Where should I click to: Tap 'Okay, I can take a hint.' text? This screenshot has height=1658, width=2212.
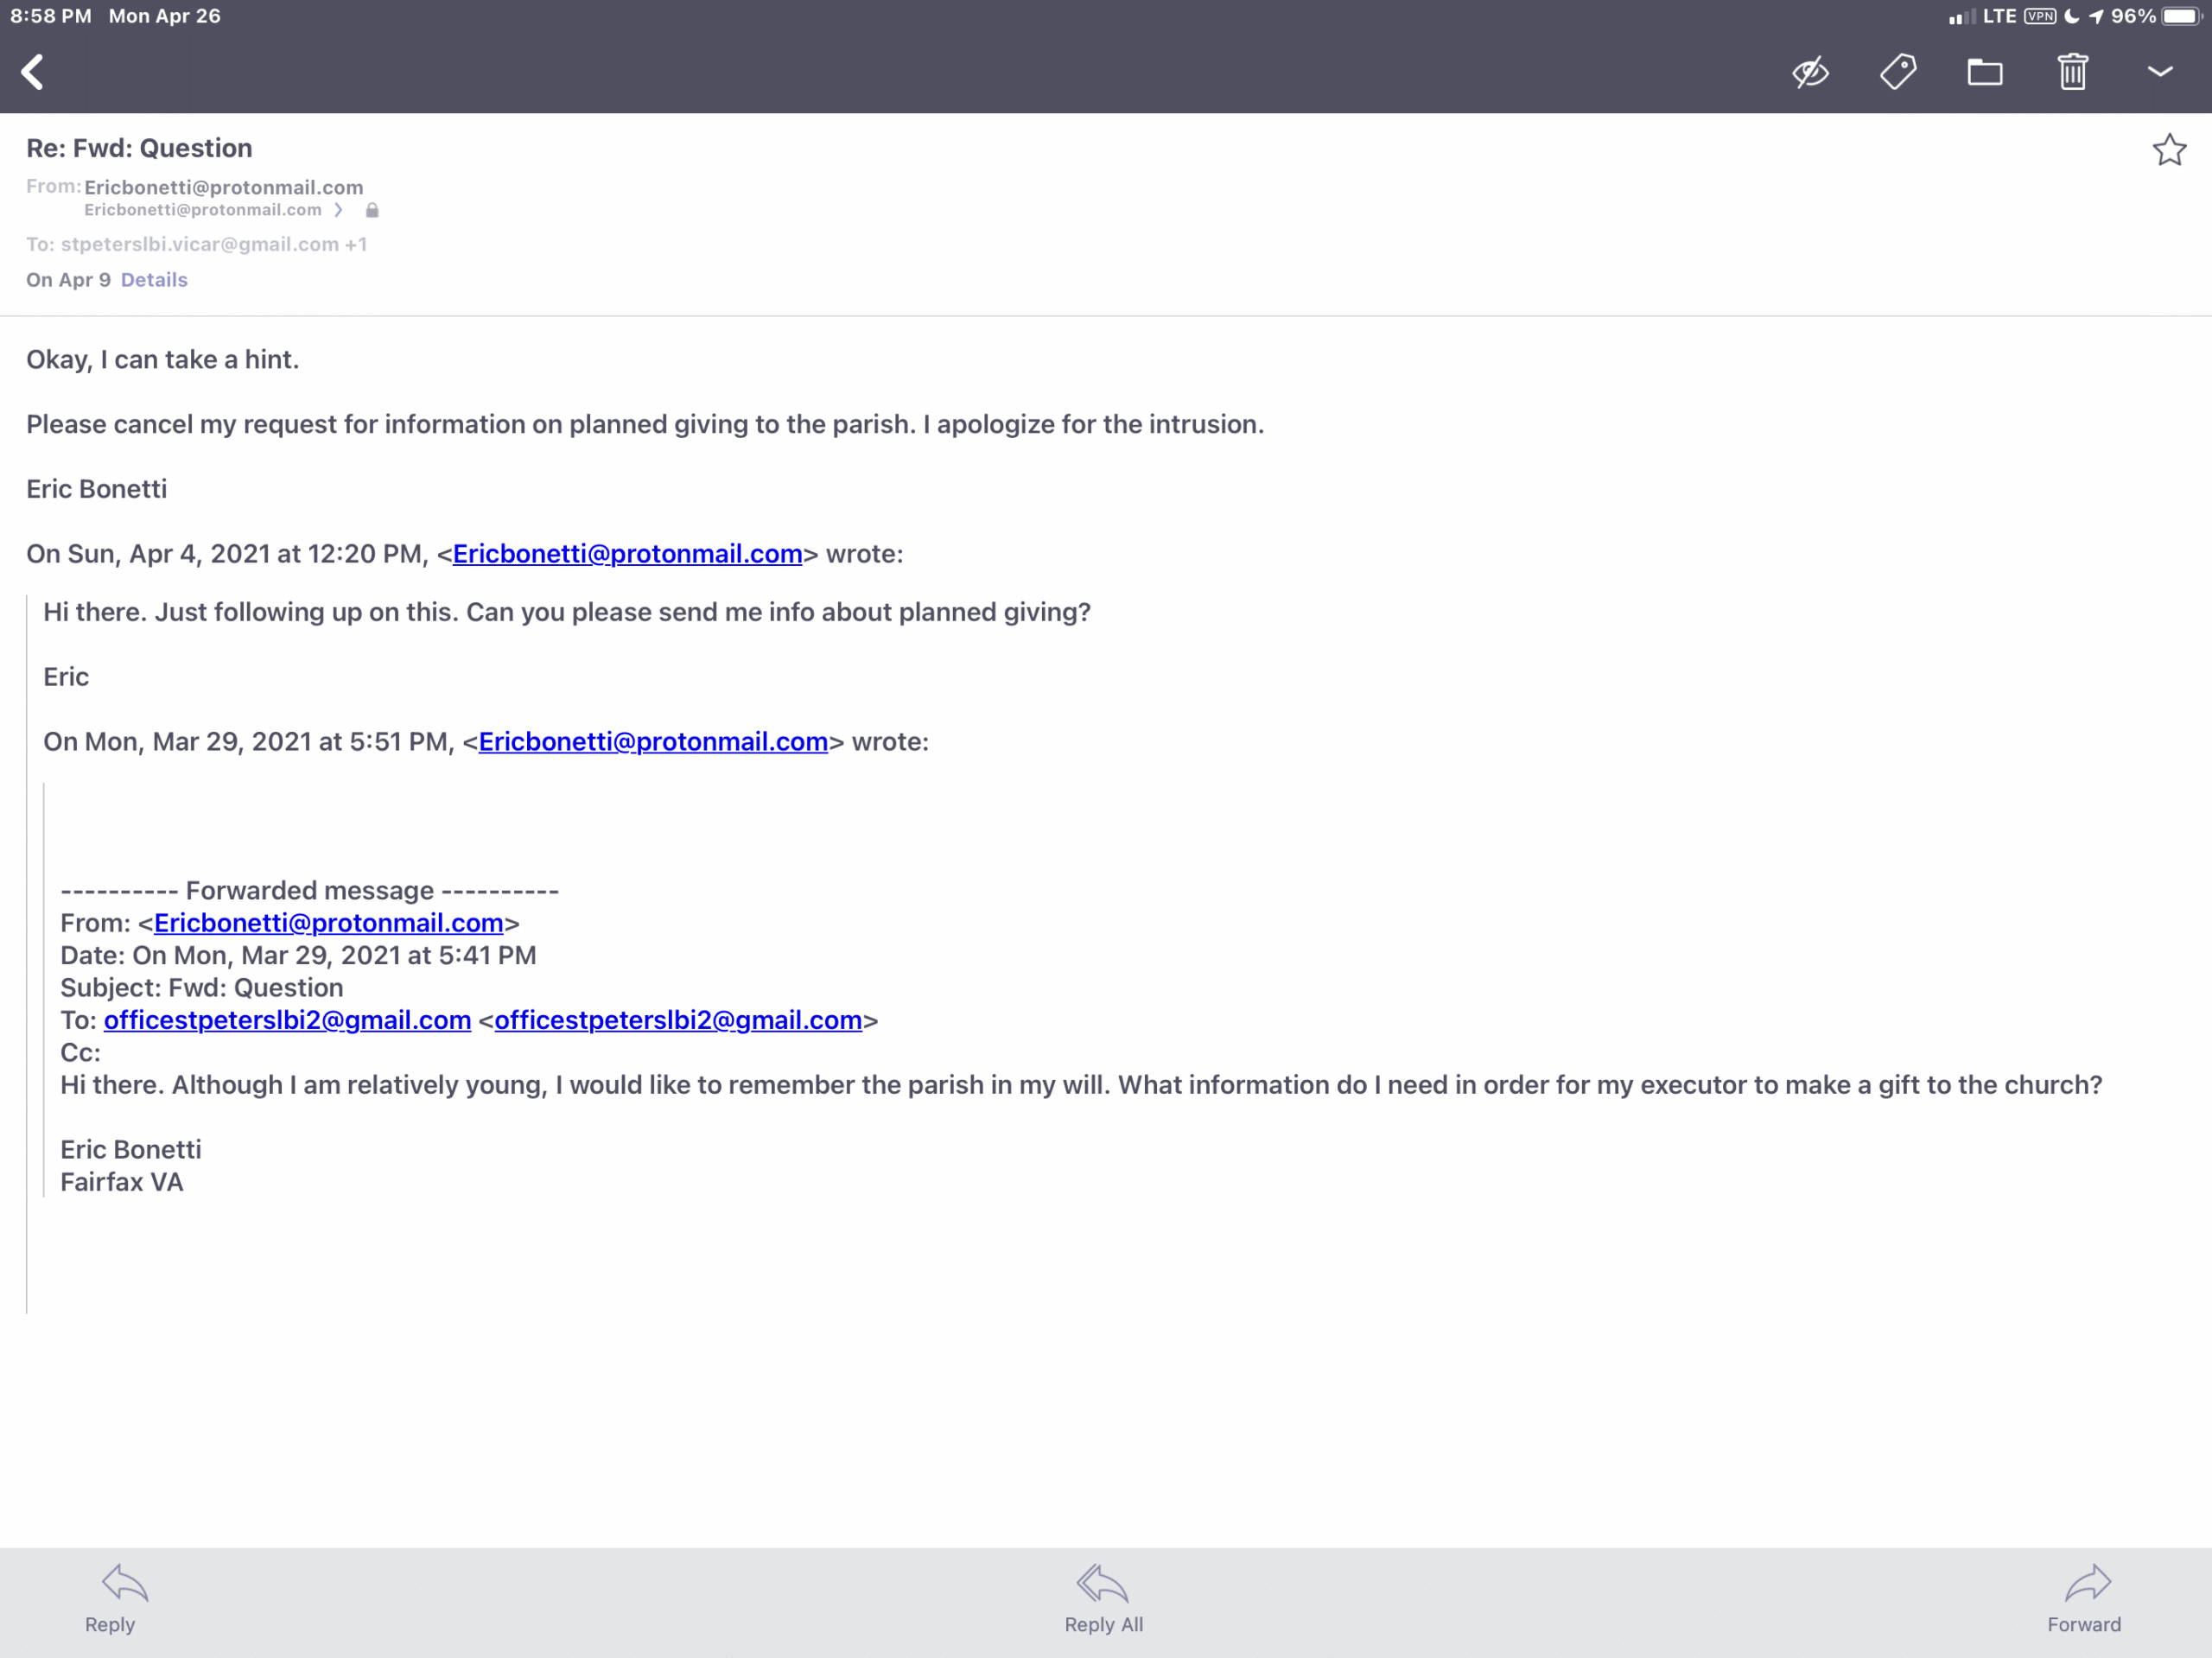pos(163,360)
